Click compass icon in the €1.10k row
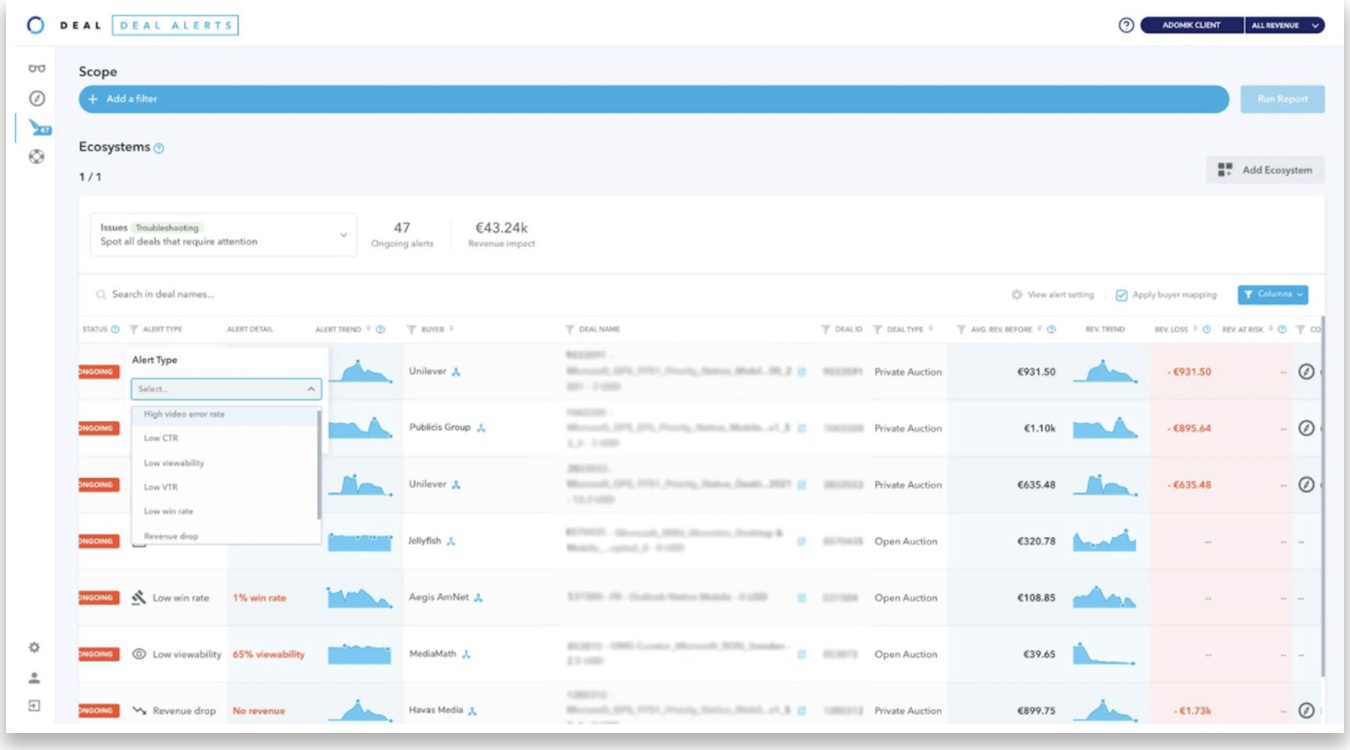 pyautogui.click(x=1306, y=428)
